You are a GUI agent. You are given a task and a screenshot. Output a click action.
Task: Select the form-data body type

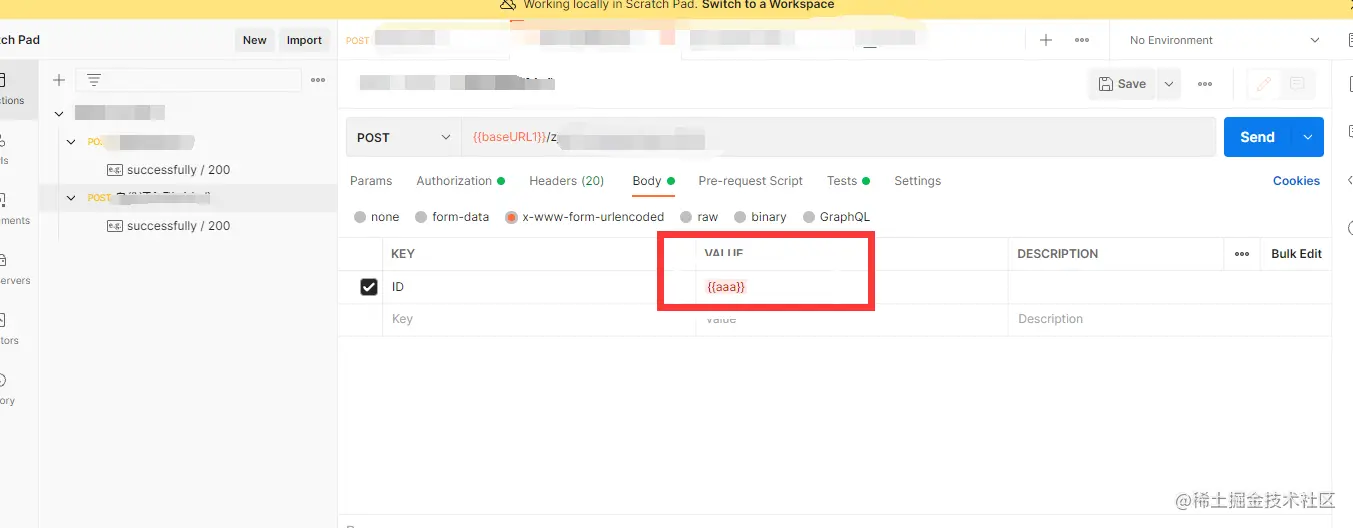point(452,217)
